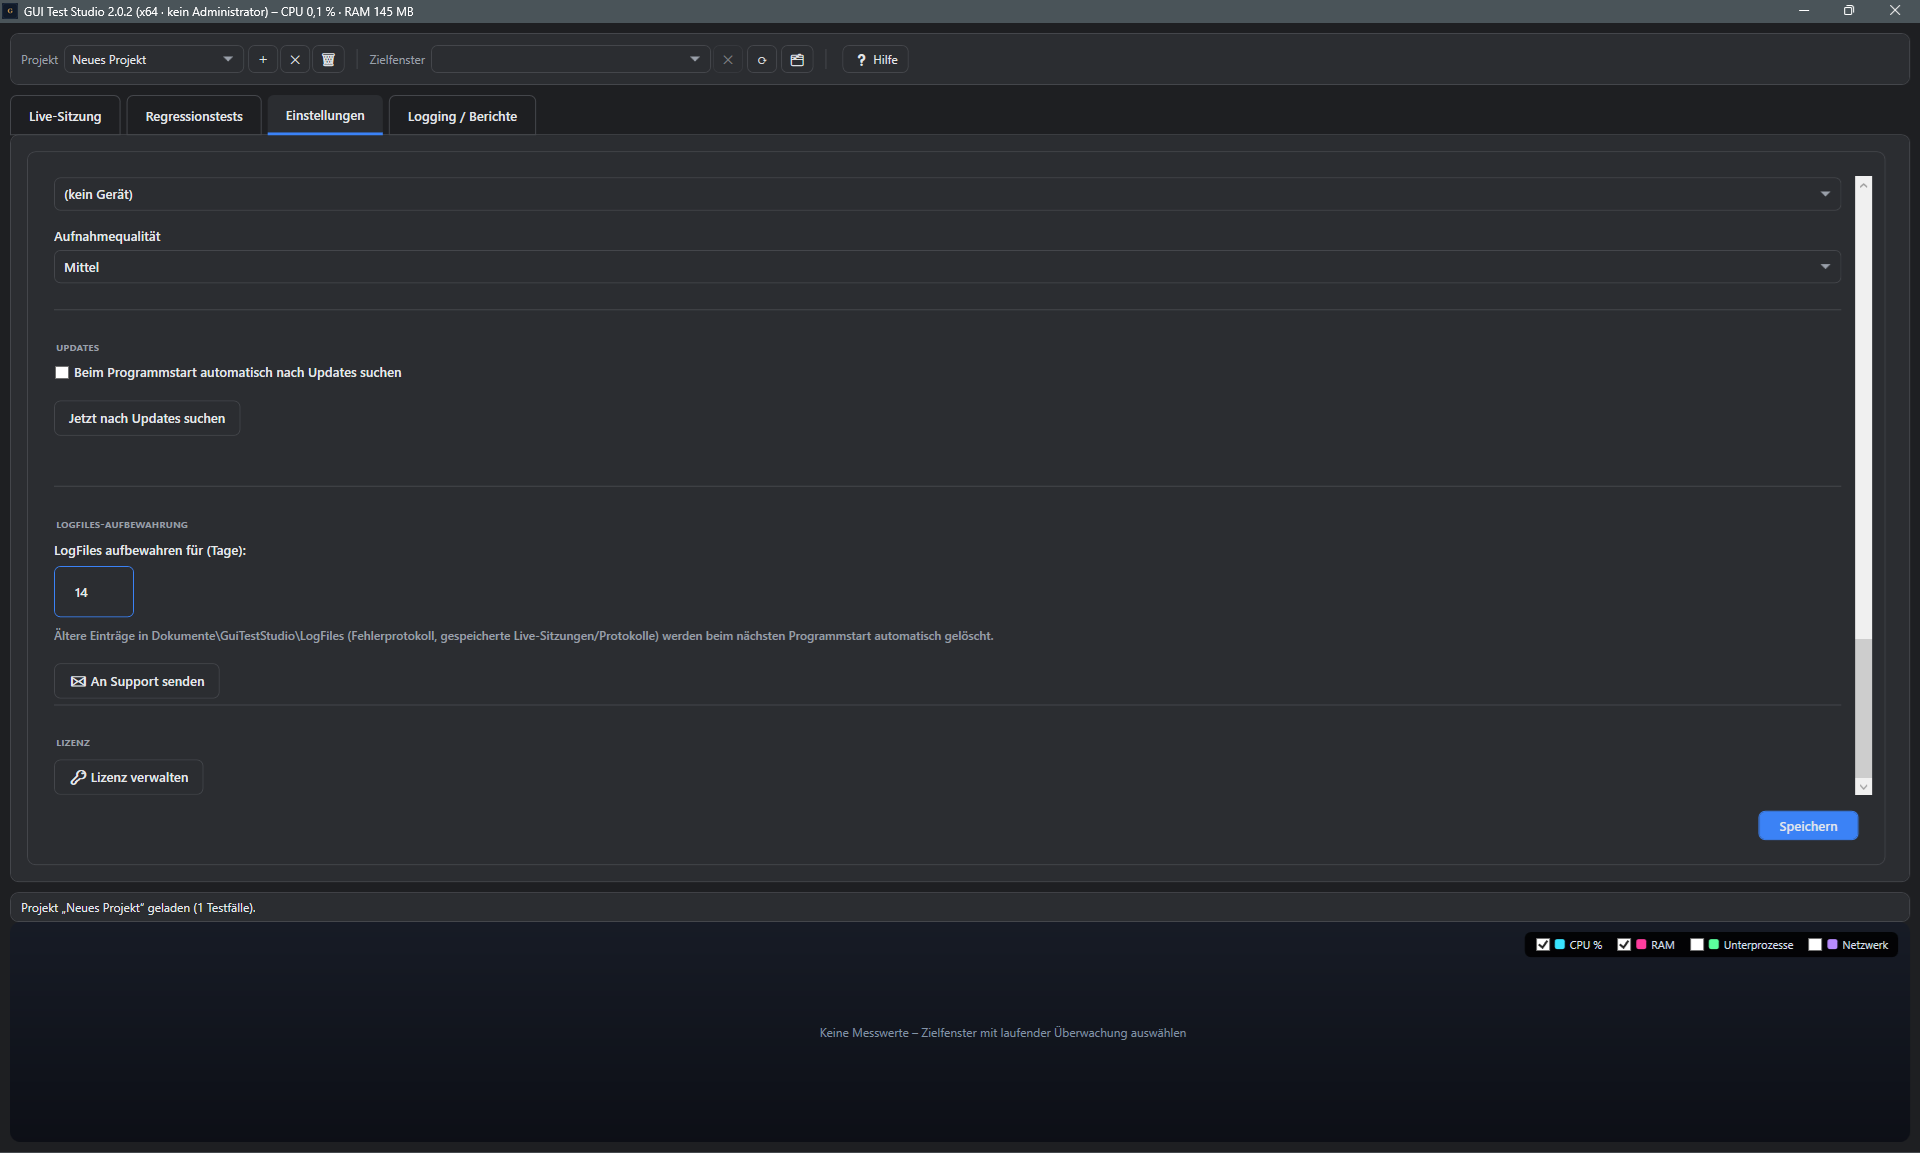The height and width of the screenshot is (1153, 1920).
Task: Enable Netzwerk chart checkbox
Action: (1815, 945)
